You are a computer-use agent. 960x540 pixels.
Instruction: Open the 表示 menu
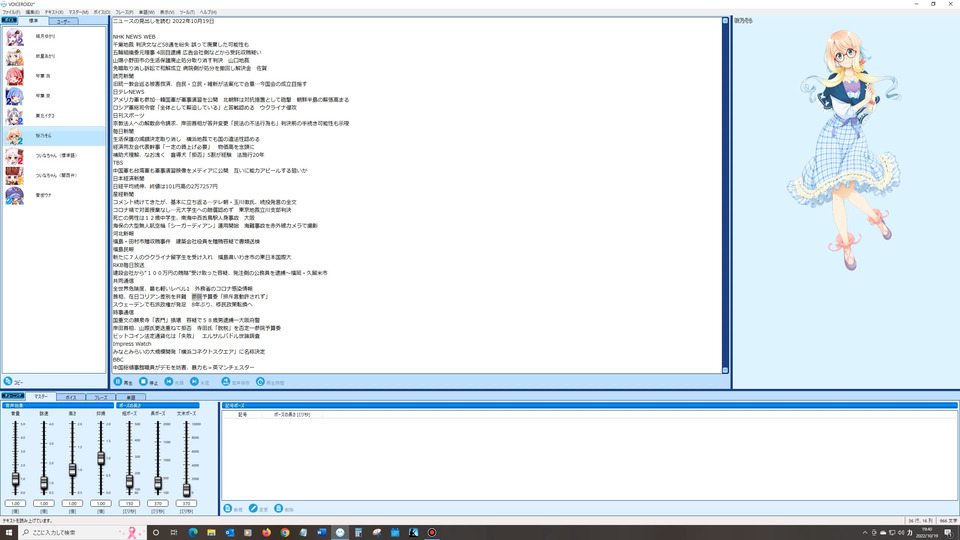pyautogui.click(x=167, y=12)
